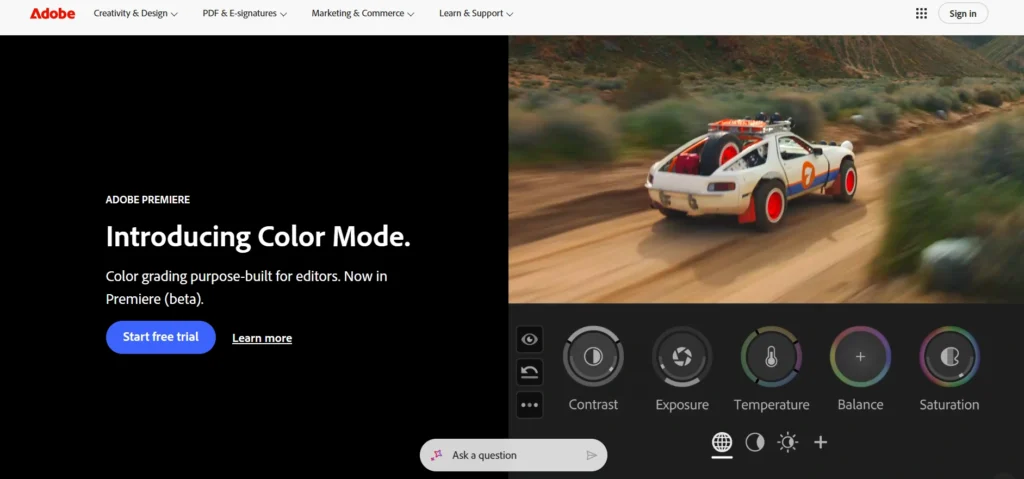Click the Sign in button
The height and width of the screenshot is (479, 1024).
click(963, 14)
